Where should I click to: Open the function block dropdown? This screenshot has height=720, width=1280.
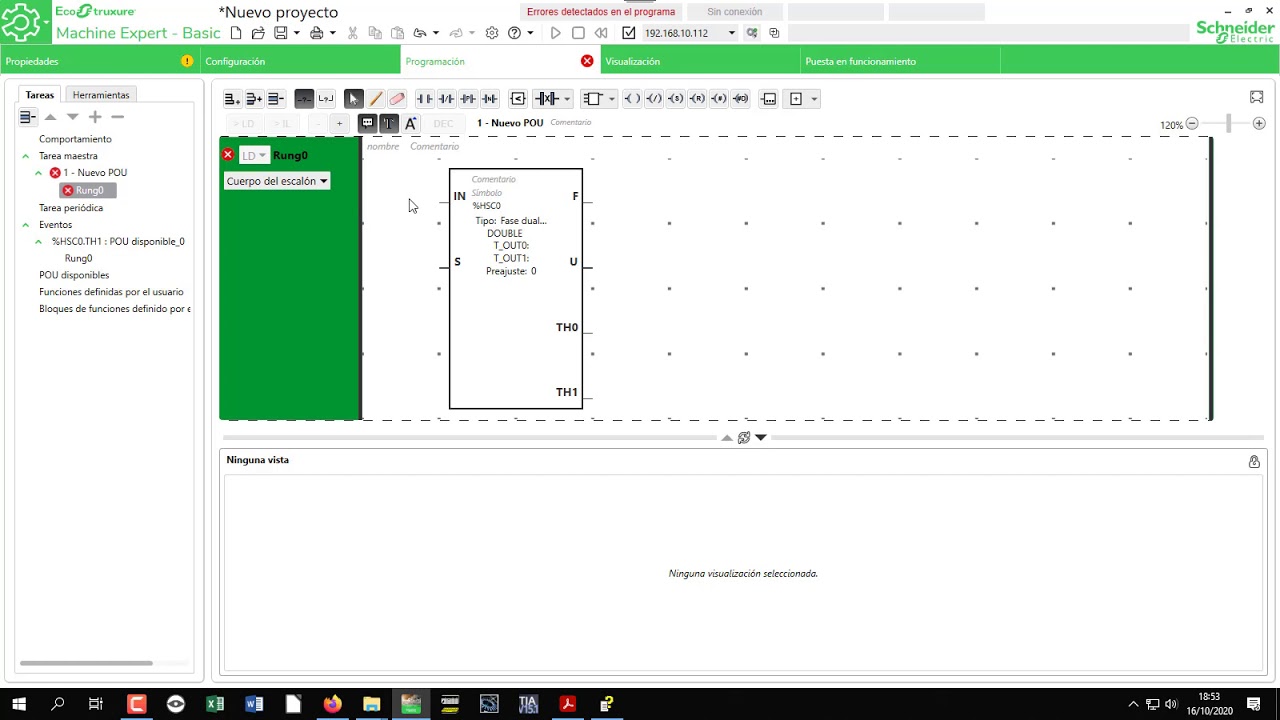pos(612,99)
